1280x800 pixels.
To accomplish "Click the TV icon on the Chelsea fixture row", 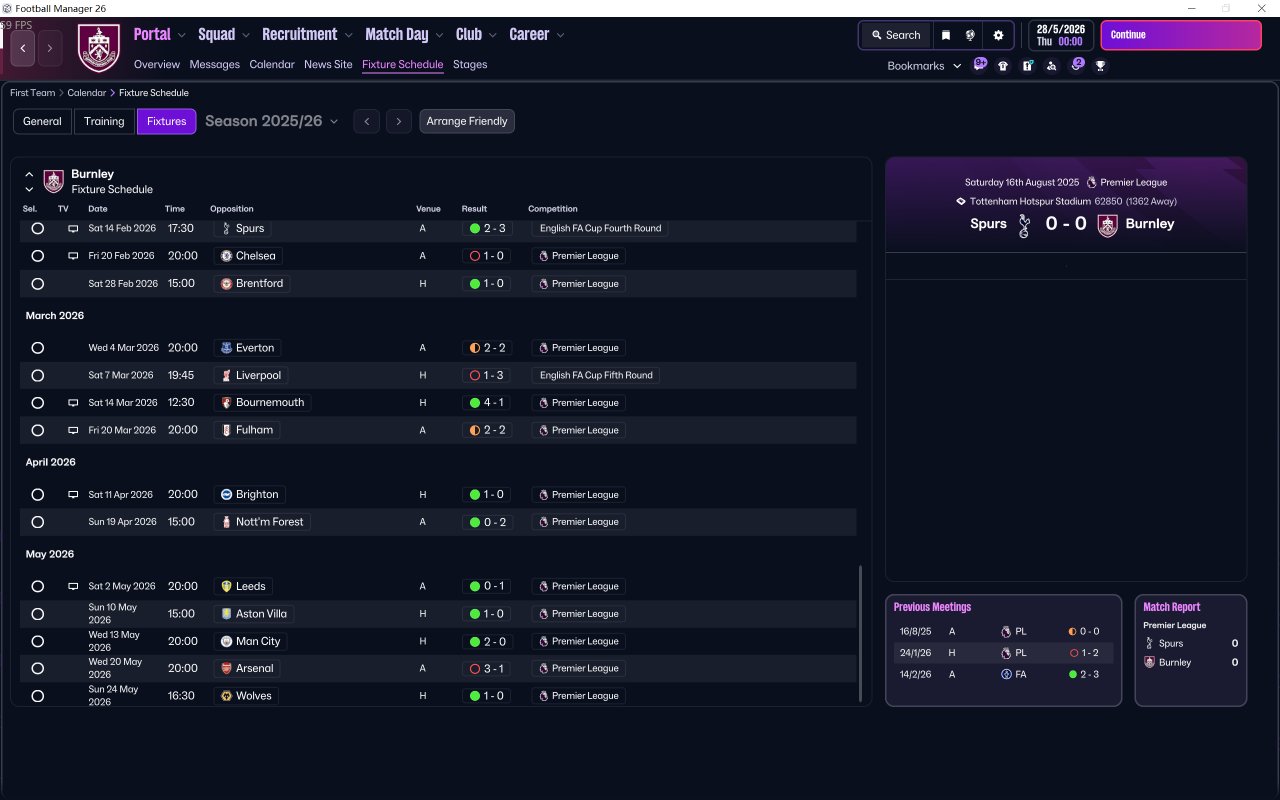I will point(73,256).
